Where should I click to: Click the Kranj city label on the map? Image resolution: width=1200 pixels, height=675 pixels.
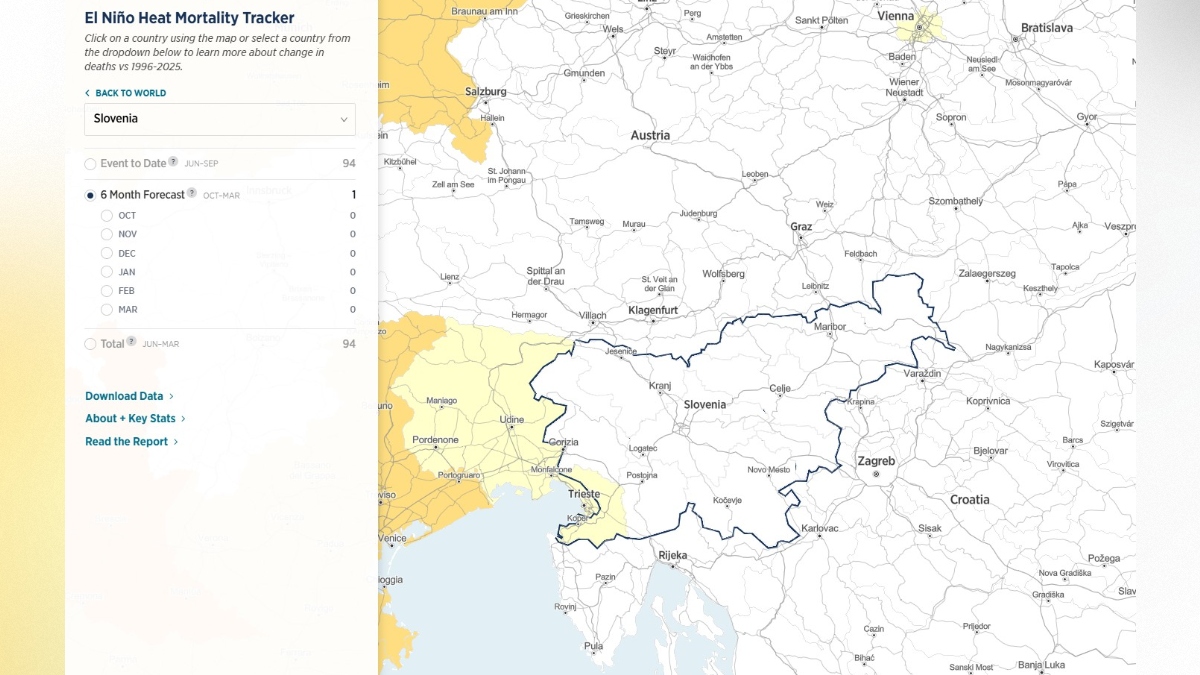coord(660,386)
